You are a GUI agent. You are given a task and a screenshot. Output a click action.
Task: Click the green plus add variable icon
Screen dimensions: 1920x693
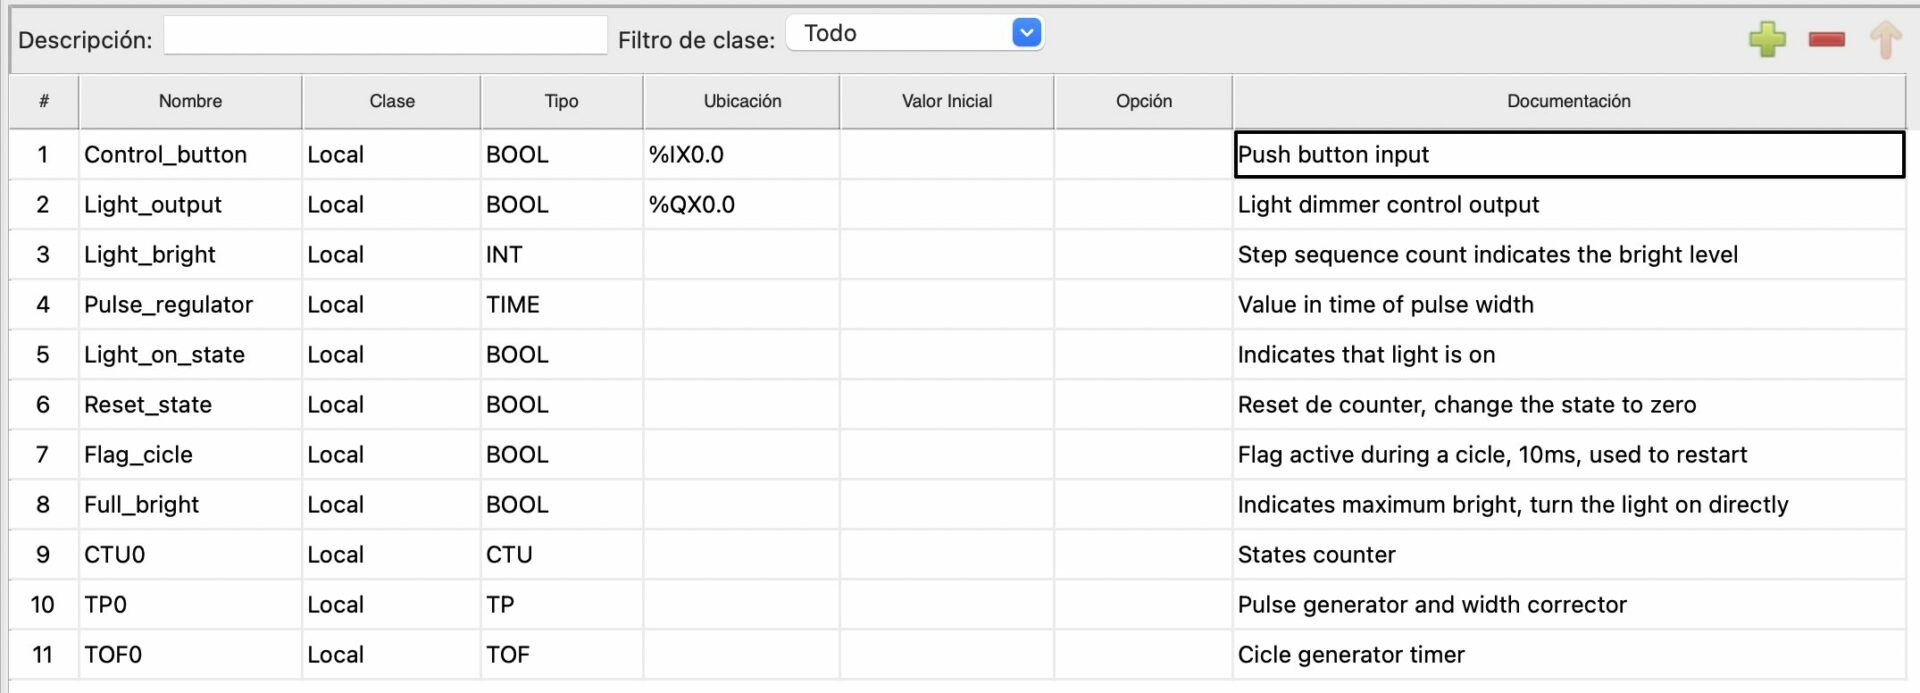(1767, 40)
